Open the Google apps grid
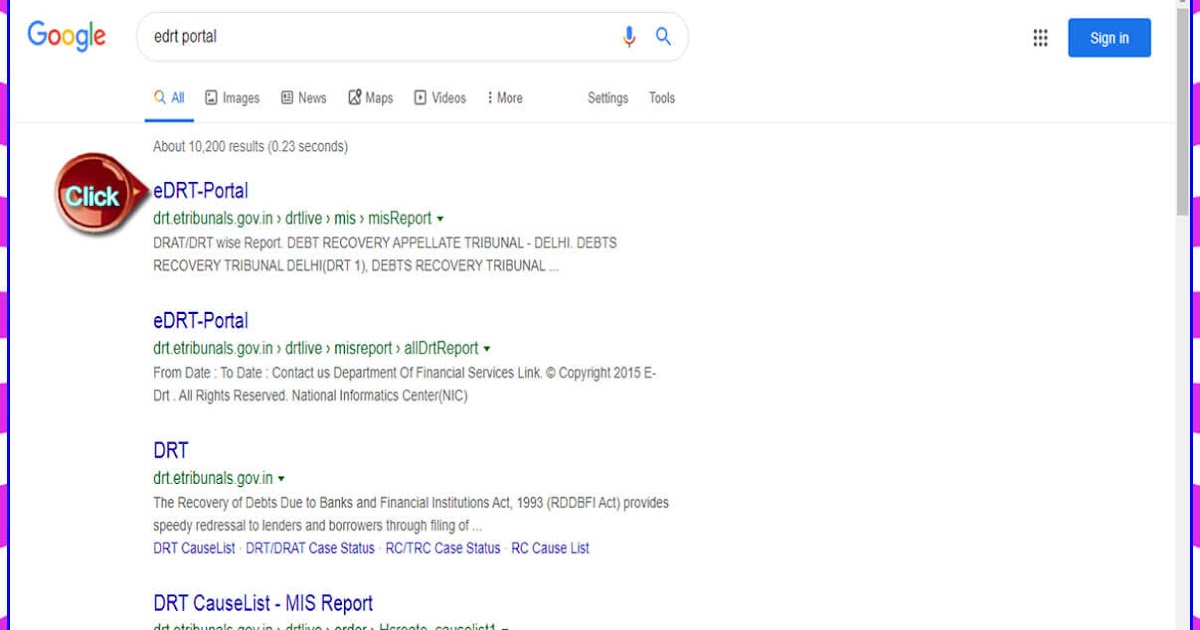The width and height of the screenshot is (1200, 630). coord(1040,38)
